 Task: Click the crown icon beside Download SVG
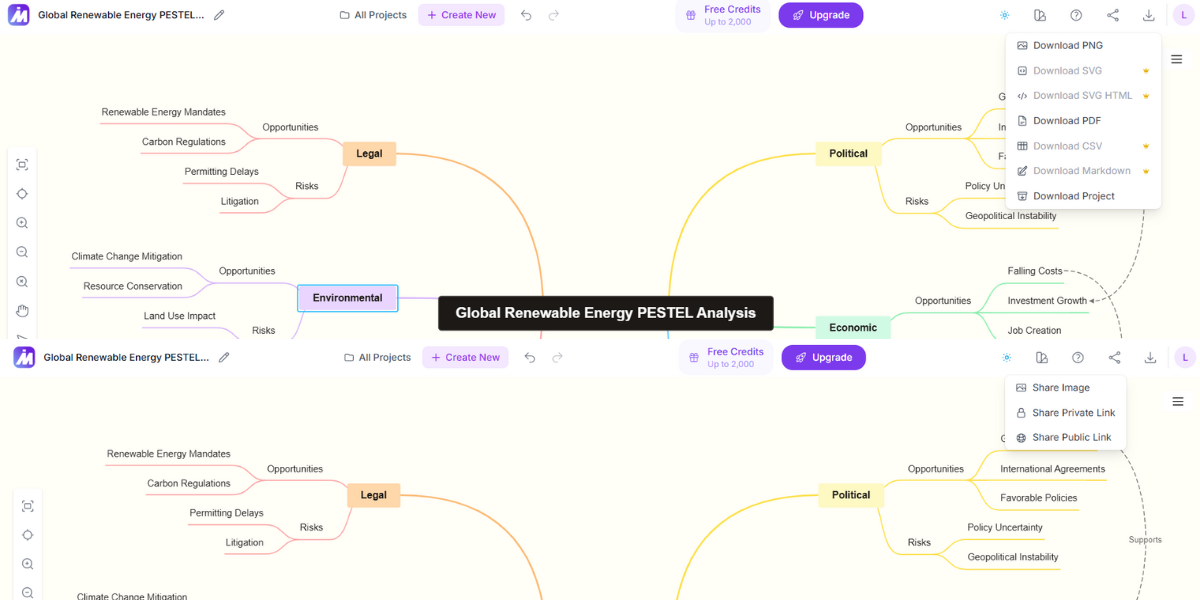(x=1146, y=71)
